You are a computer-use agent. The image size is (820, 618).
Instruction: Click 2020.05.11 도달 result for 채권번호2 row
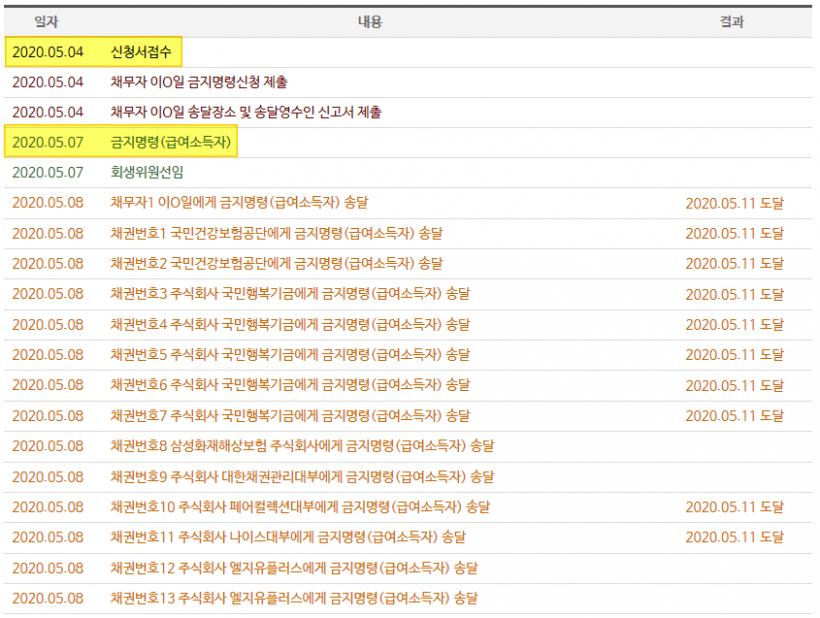tap(734, 264)
